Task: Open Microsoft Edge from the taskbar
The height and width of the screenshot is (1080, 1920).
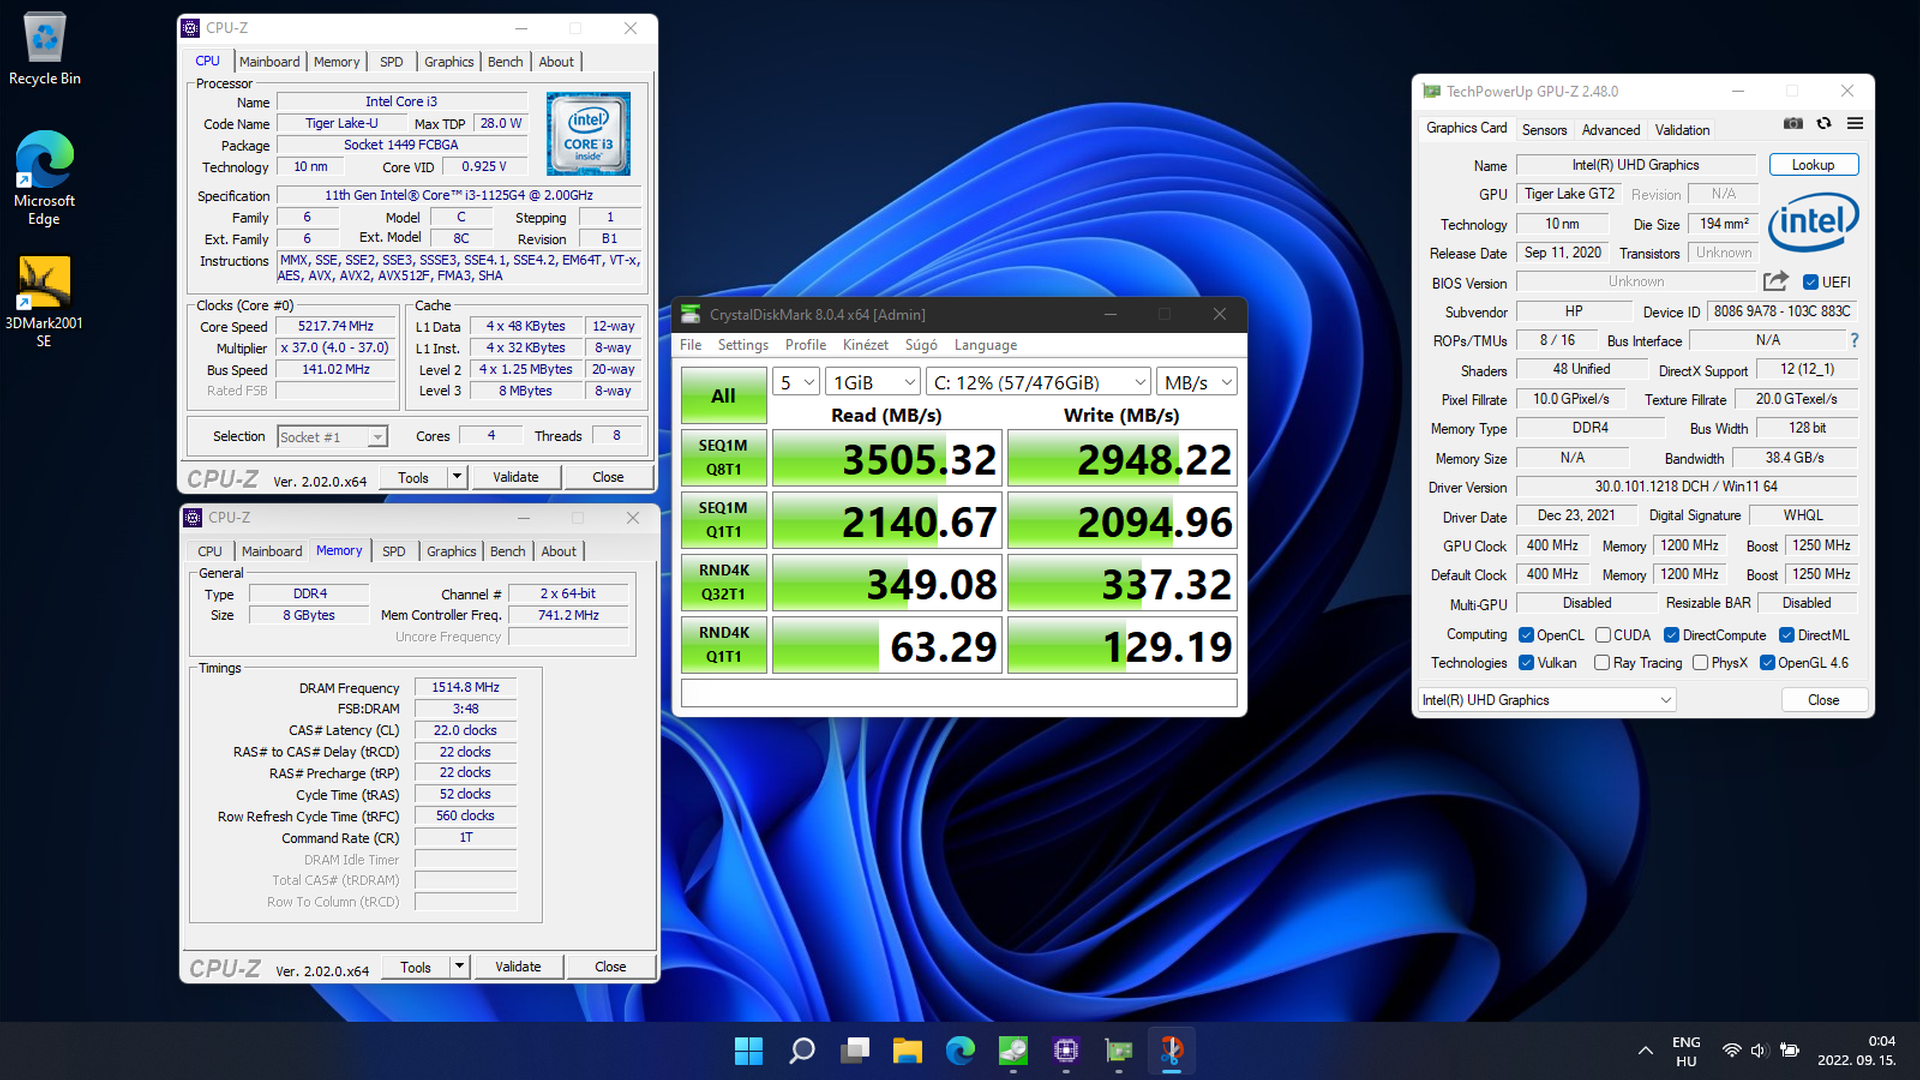Action: [960, 1051]
